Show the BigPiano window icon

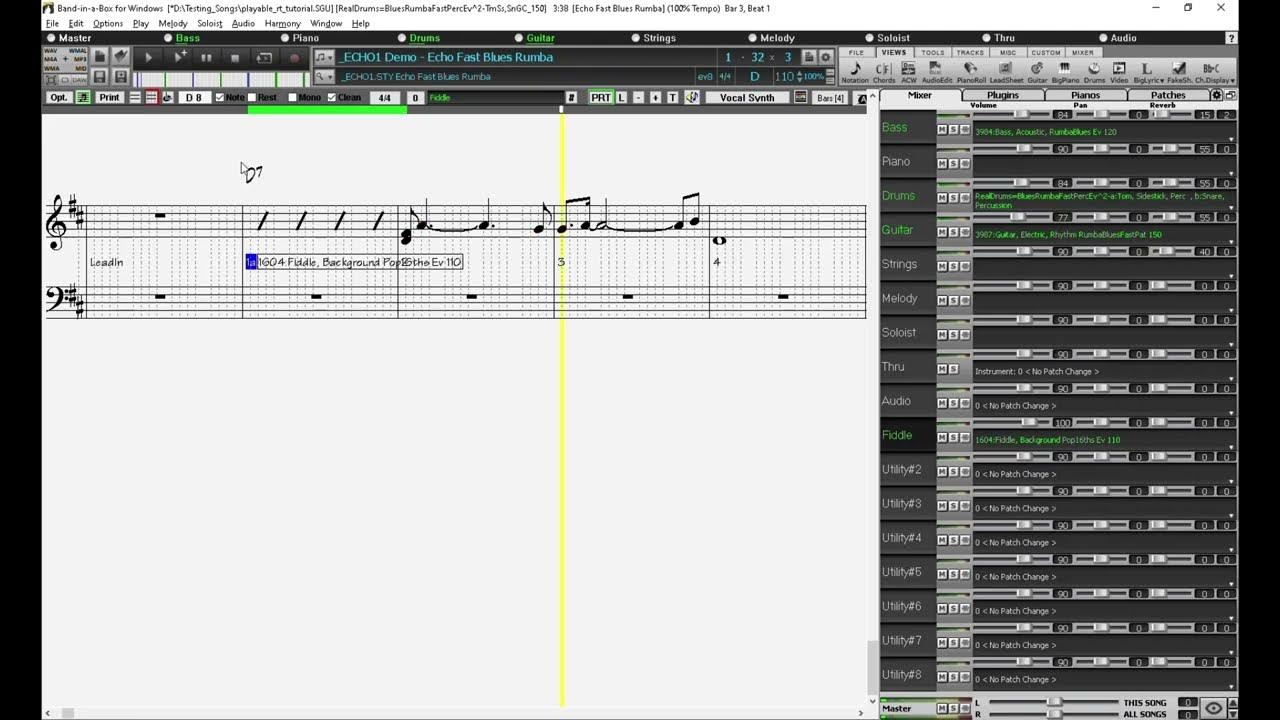(x=1064, y=73)
